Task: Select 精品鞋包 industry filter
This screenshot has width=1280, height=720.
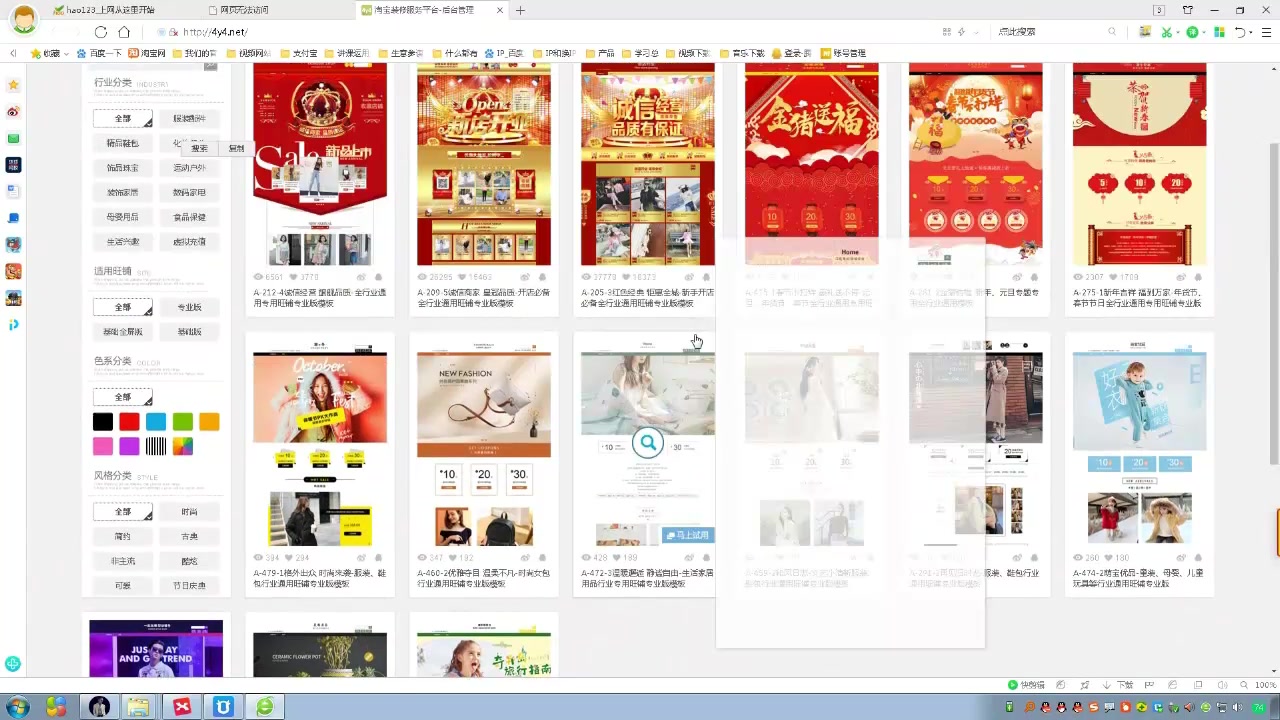Action: point(122,143)
